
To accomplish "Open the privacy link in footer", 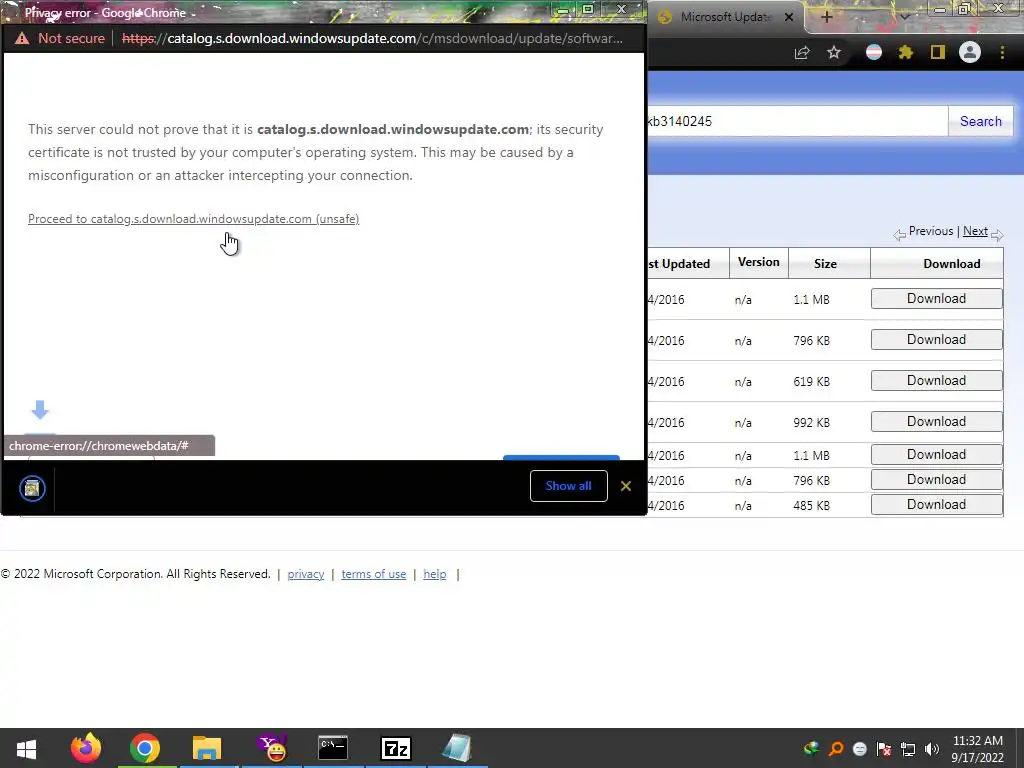I will pyautogui.click(x=306, y=574).
